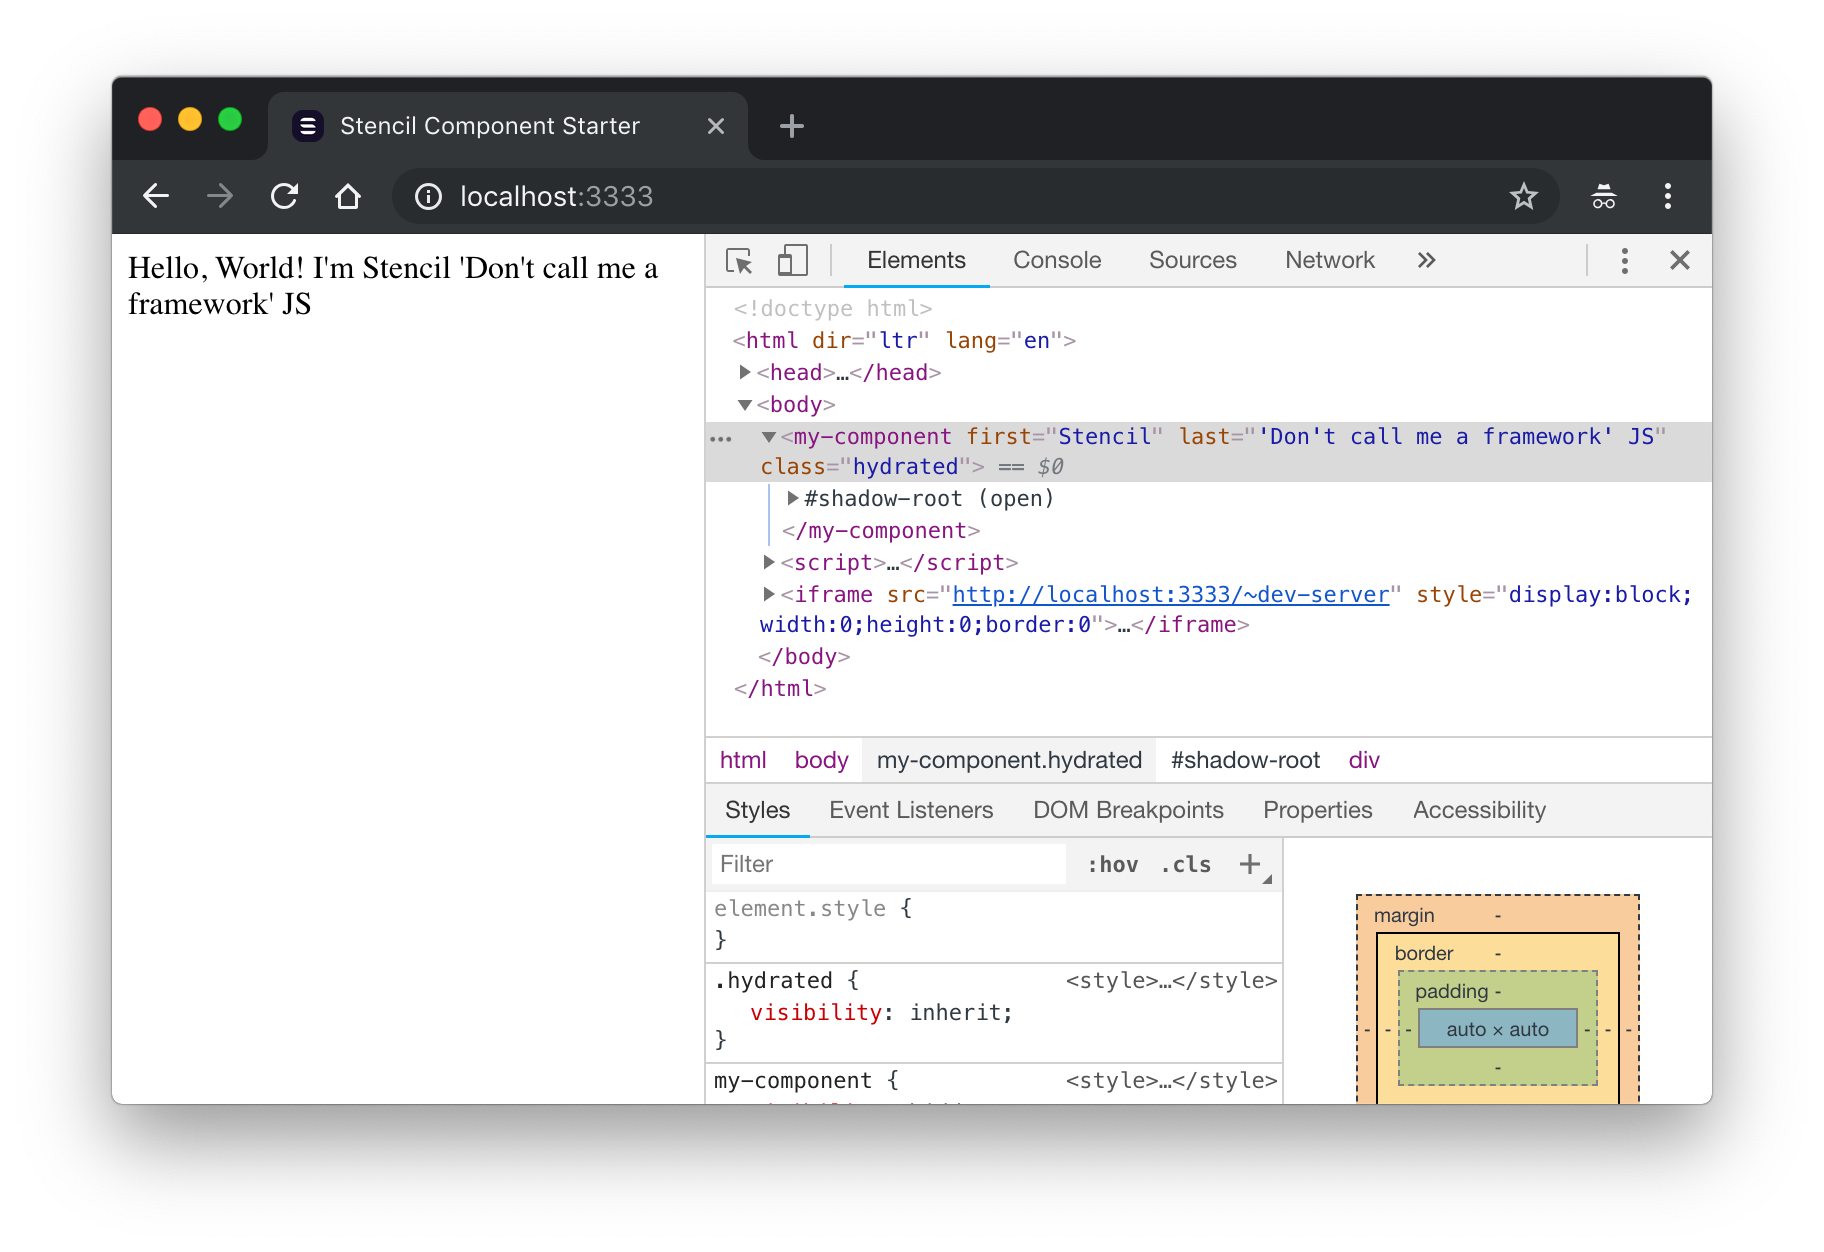Switch to the Console panel
Screen dimensions: 1824x1252
(x=1057, y=260)
